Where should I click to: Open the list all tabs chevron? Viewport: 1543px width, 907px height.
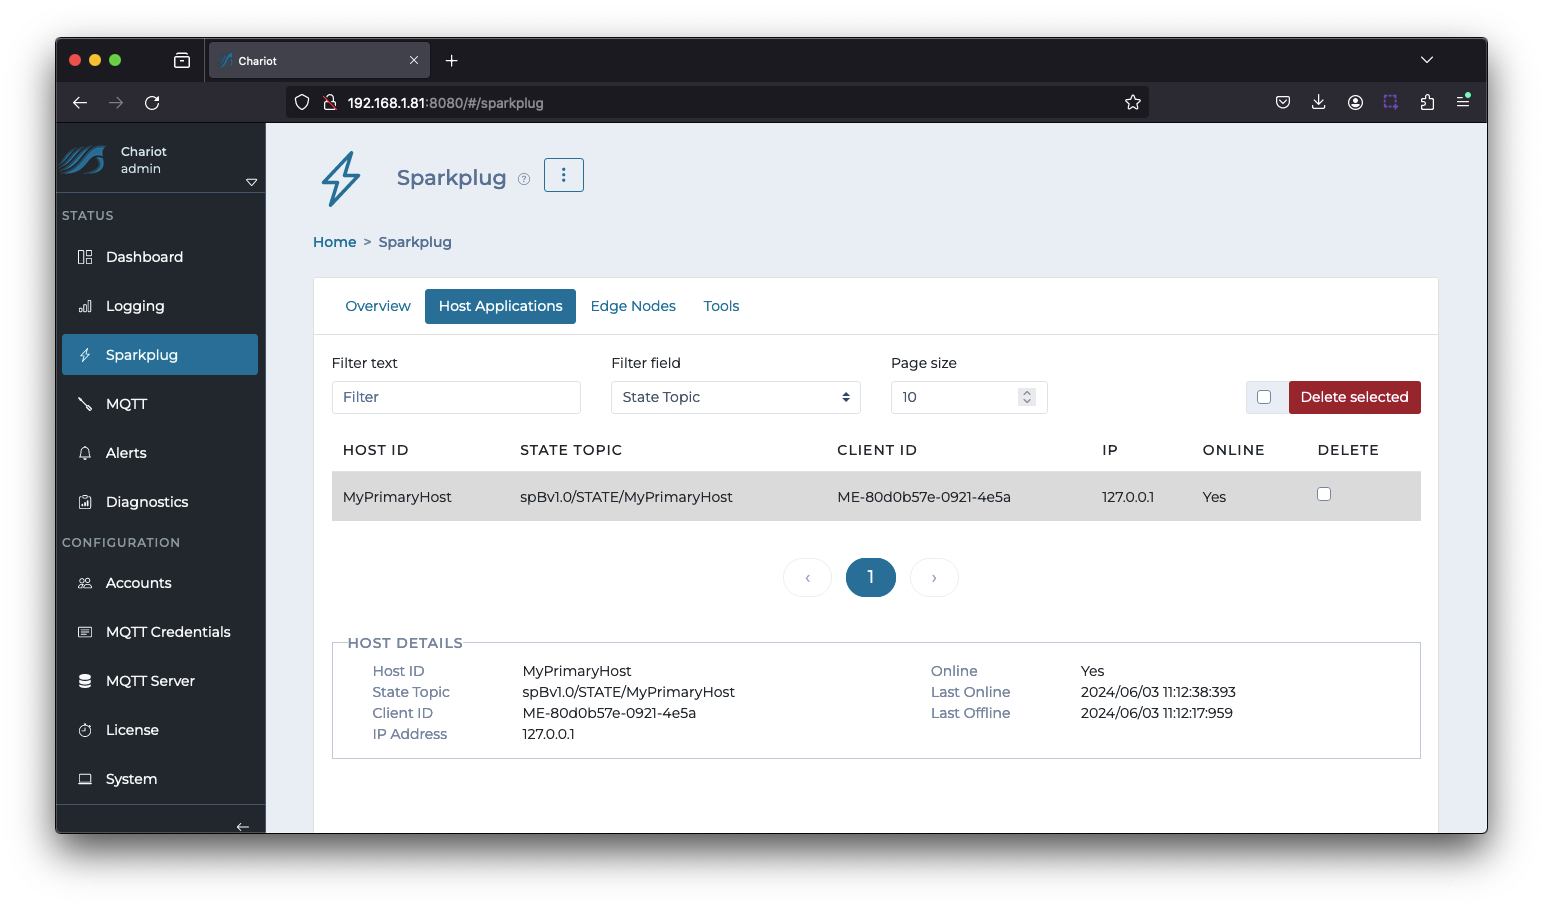pyautogui.click(x=1427, y=60)
